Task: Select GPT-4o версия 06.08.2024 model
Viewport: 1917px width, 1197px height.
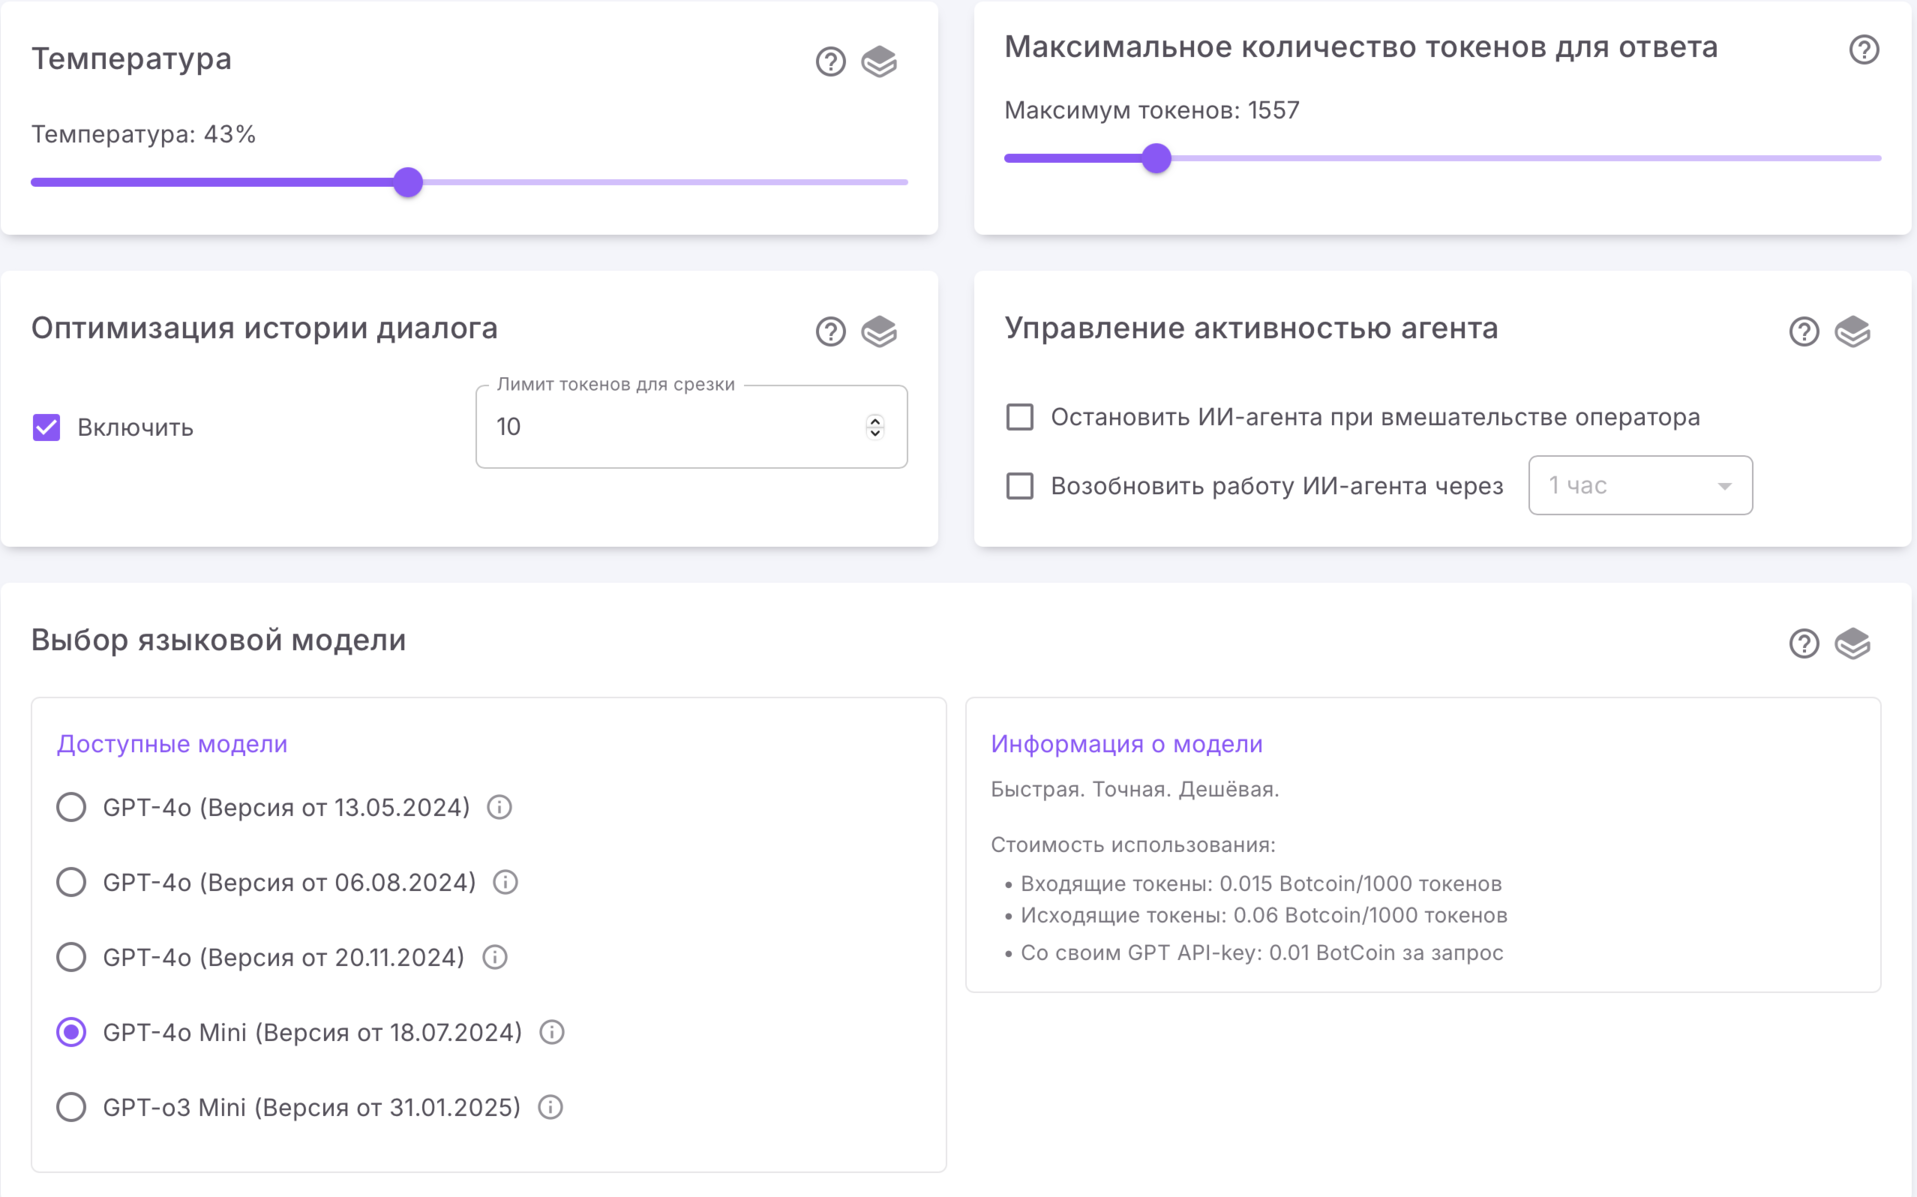Action: click(71, 882)
